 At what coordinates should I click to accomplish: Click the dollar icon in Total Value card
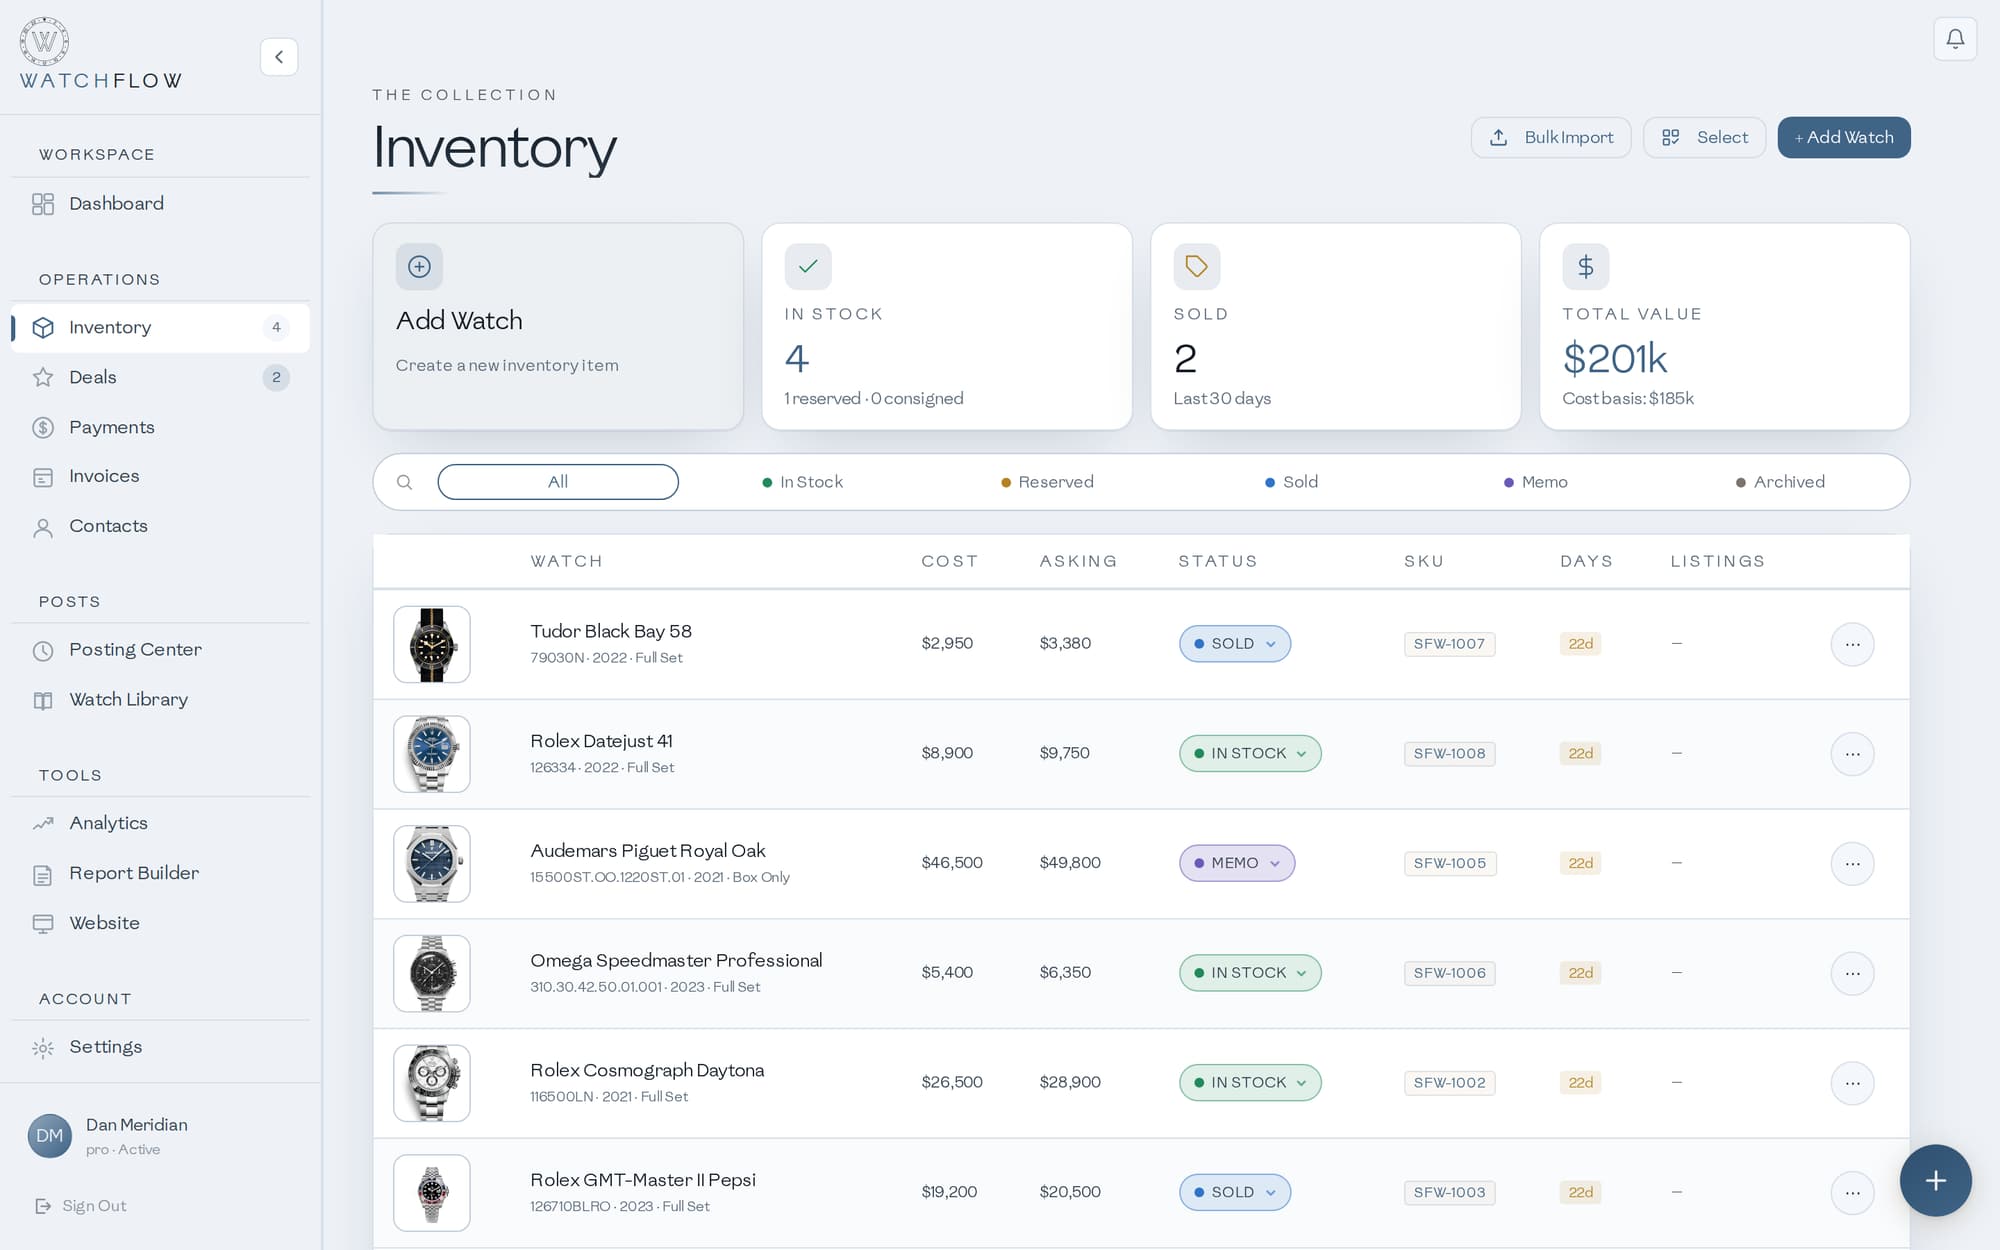click(1586, 267)
